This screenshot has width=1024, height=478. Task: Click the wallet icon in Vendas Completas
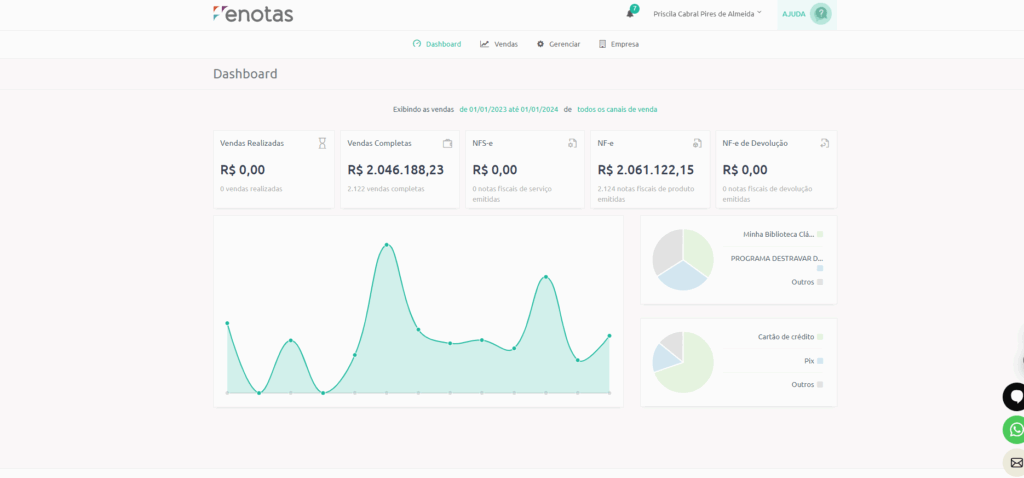(x=447, y=144)
